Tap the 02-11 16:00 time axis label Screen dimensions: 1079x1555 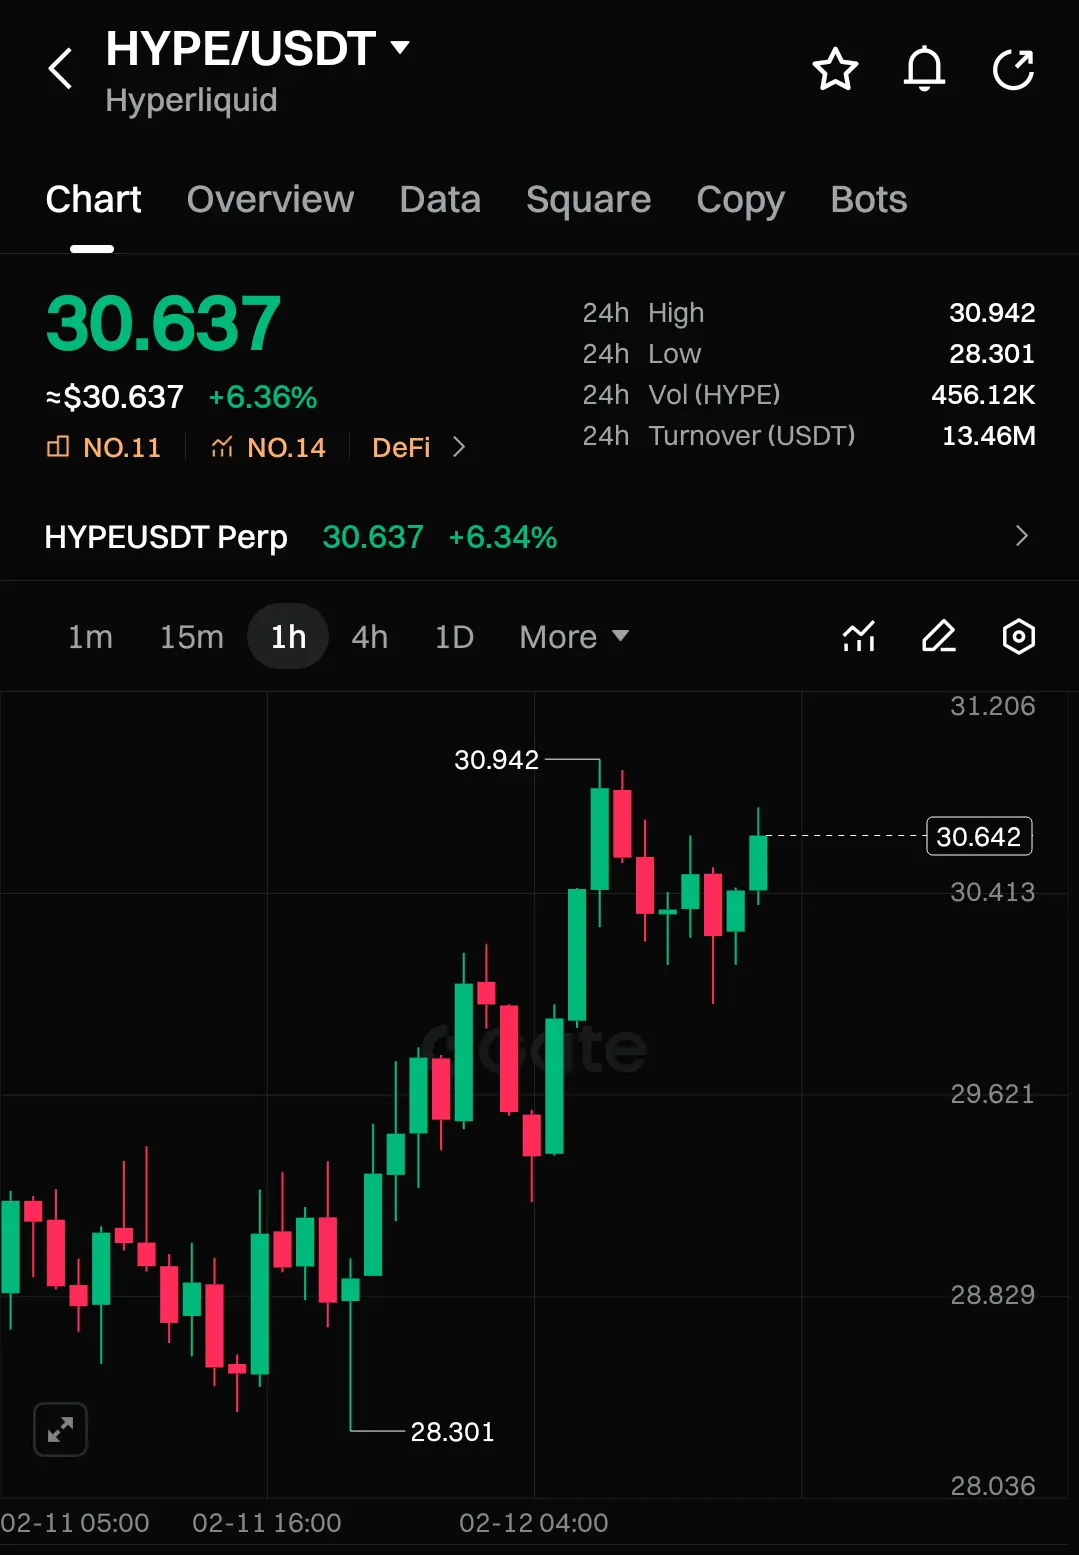coord(267,1523)
